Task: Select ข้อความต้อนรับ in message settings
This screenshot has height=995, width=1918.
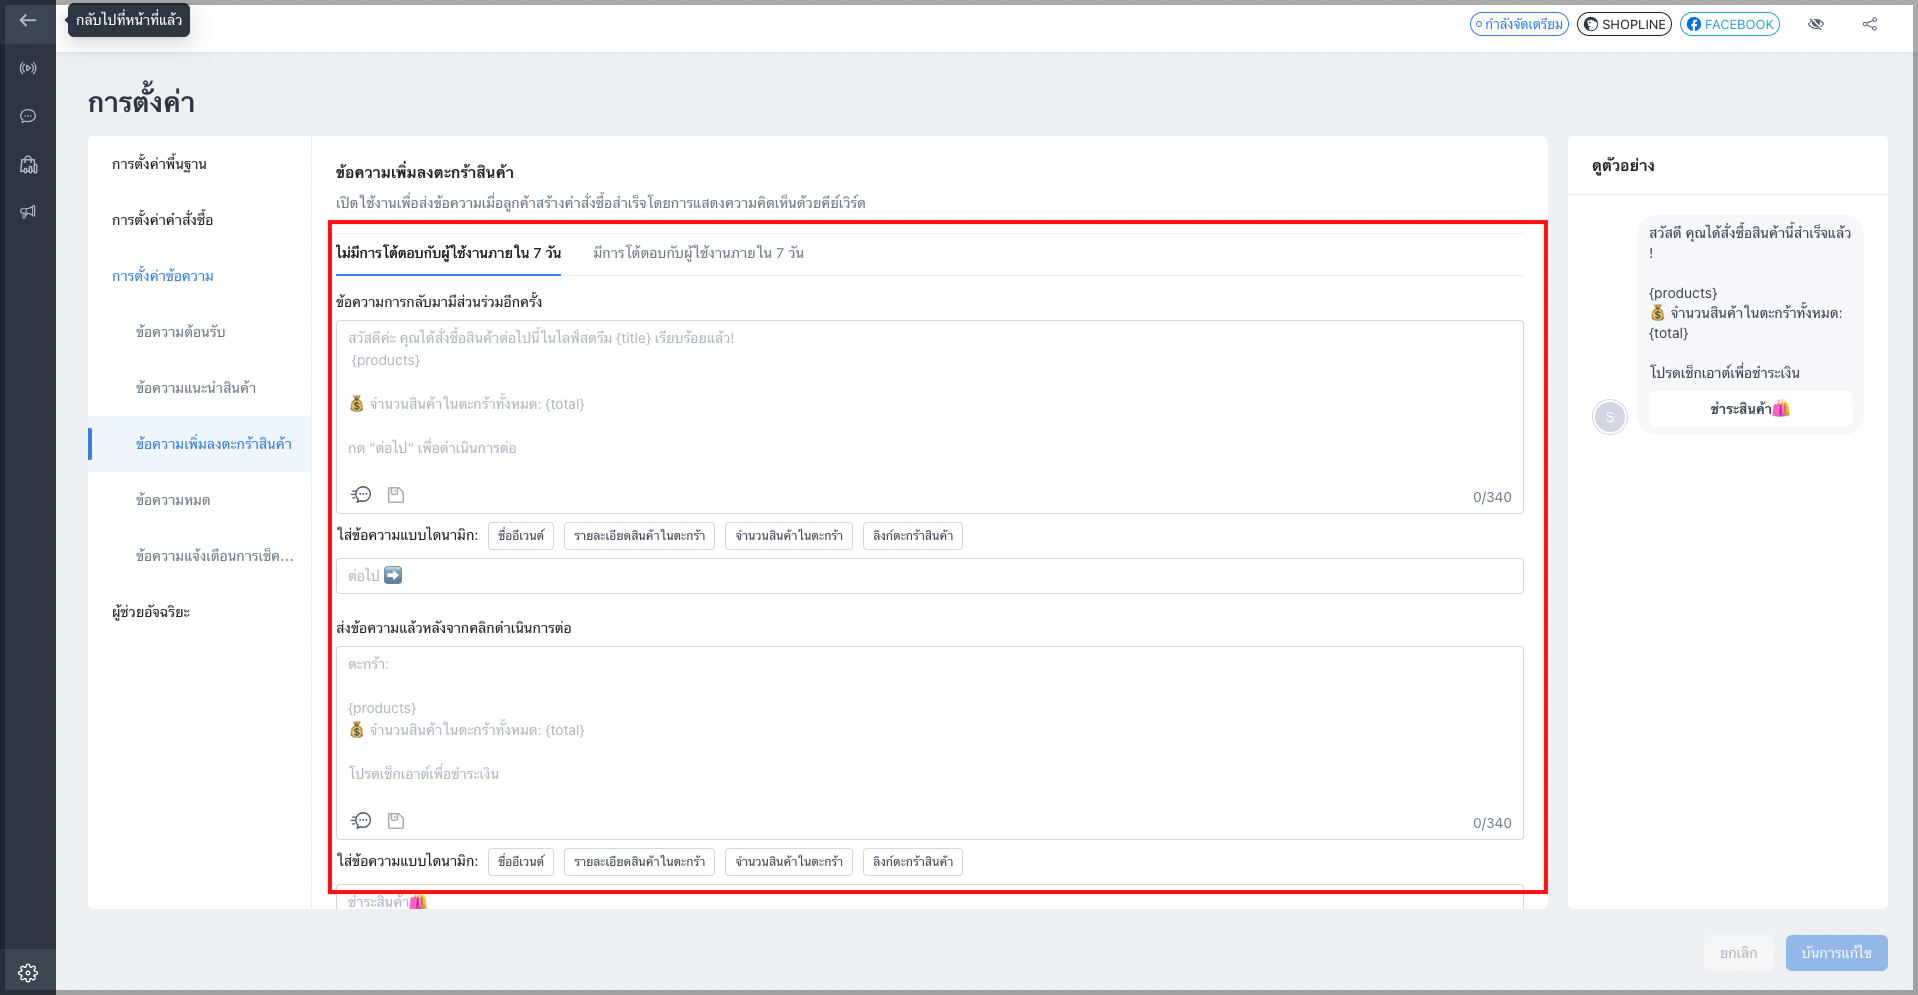Action: coord(181,332)
